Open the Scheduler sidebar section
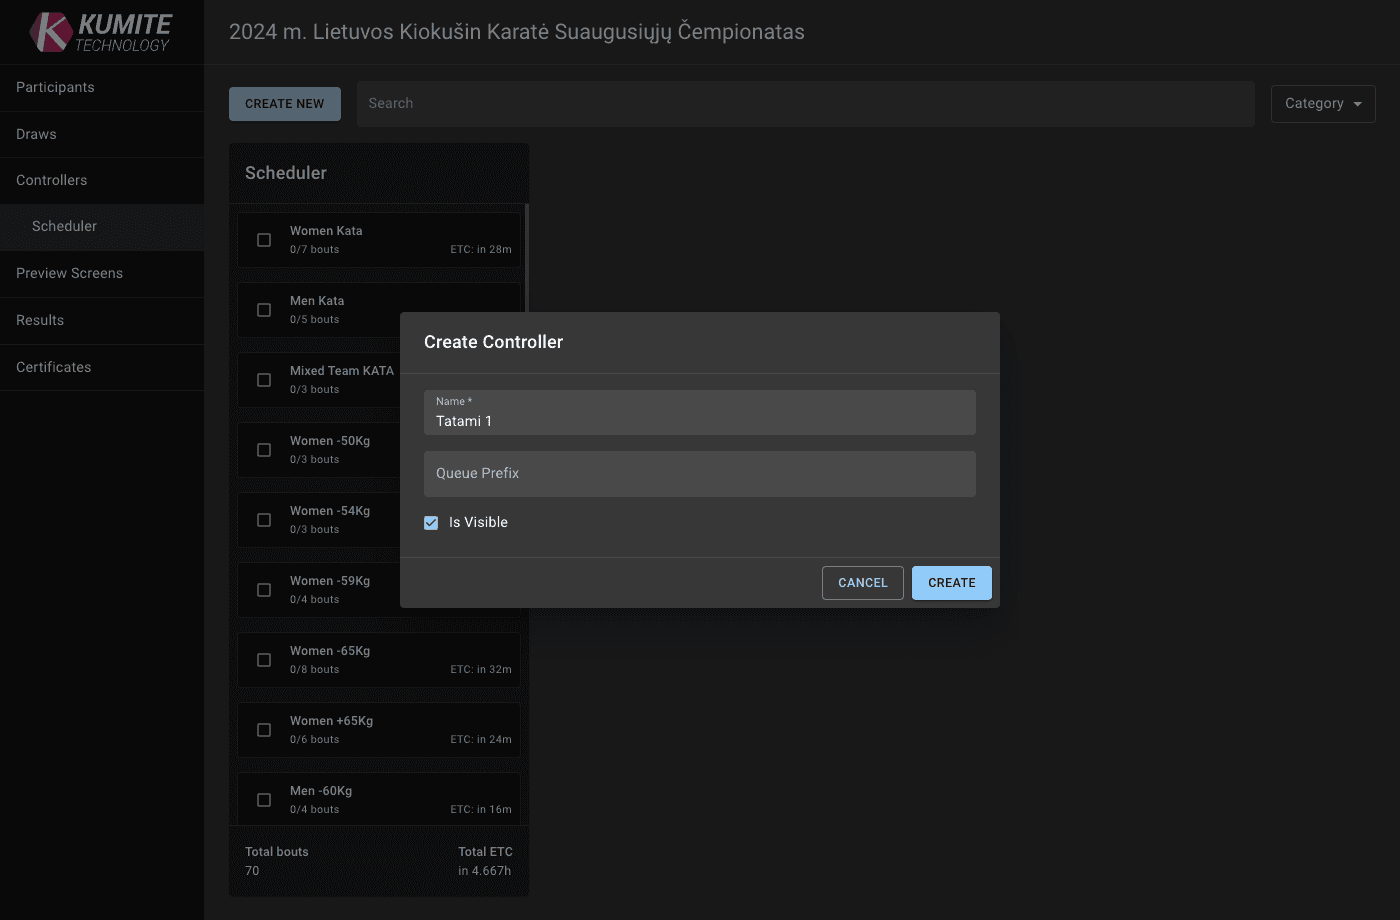The height and width of the screenshot is (920, 1400). pos(64,227)
